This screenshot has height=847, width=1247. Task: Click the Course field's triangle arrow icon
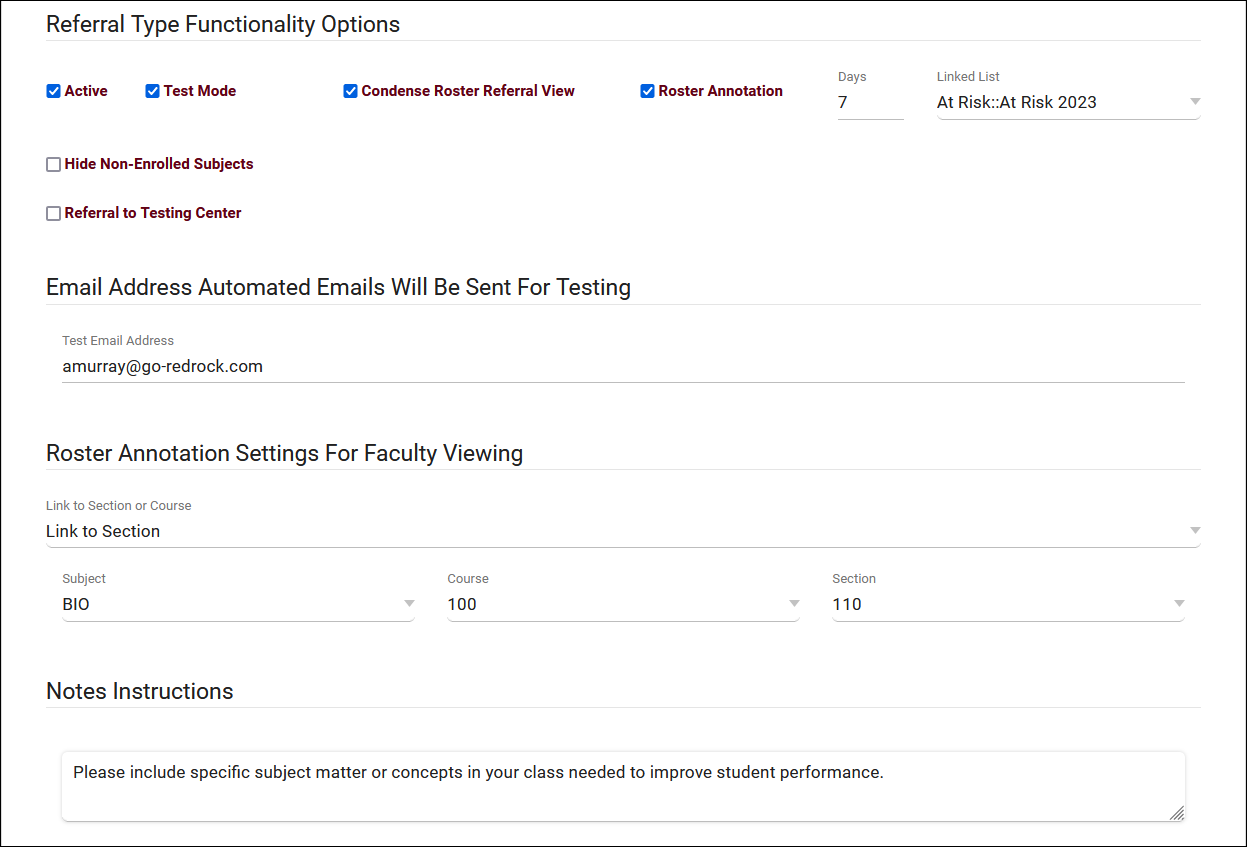(x=793, y=604)
